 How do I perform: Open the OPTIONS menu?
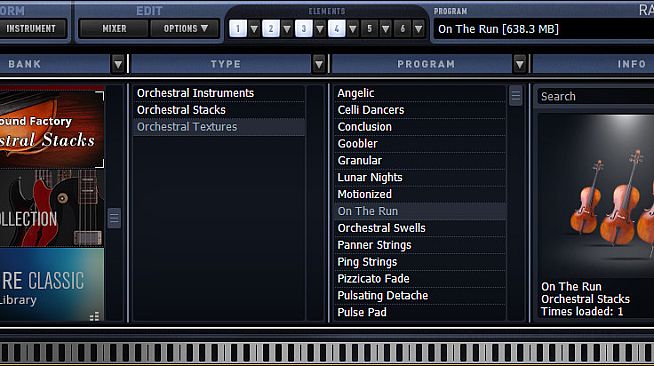(x=185, y=29)
